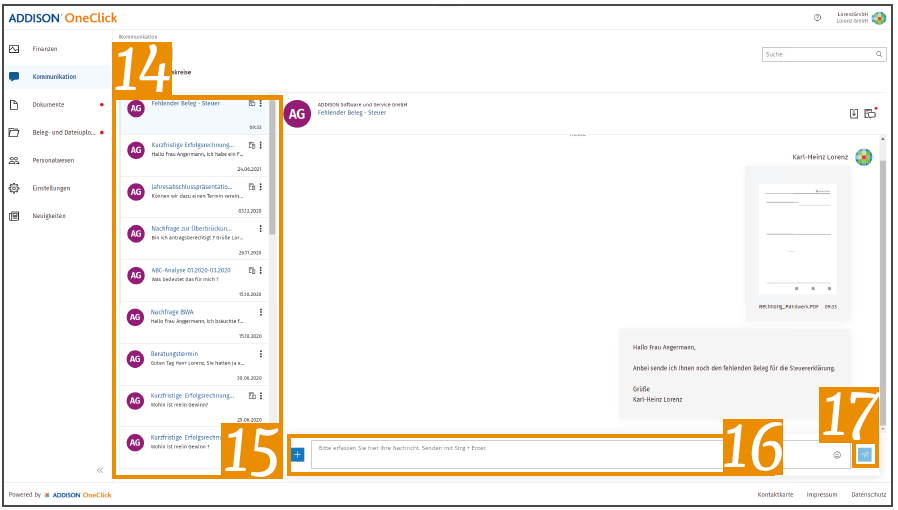
Task: Click the send message paper plane button
Action: click(x=865, y=455)
